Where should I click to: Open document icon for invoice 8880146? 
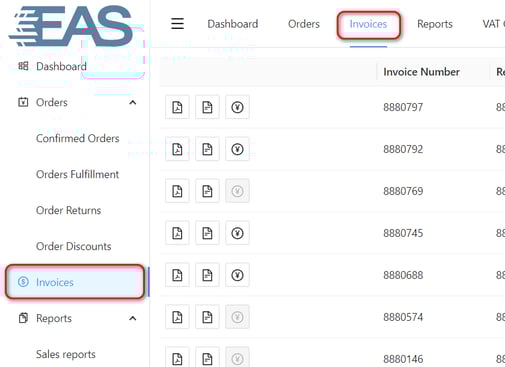coord(207,357)
